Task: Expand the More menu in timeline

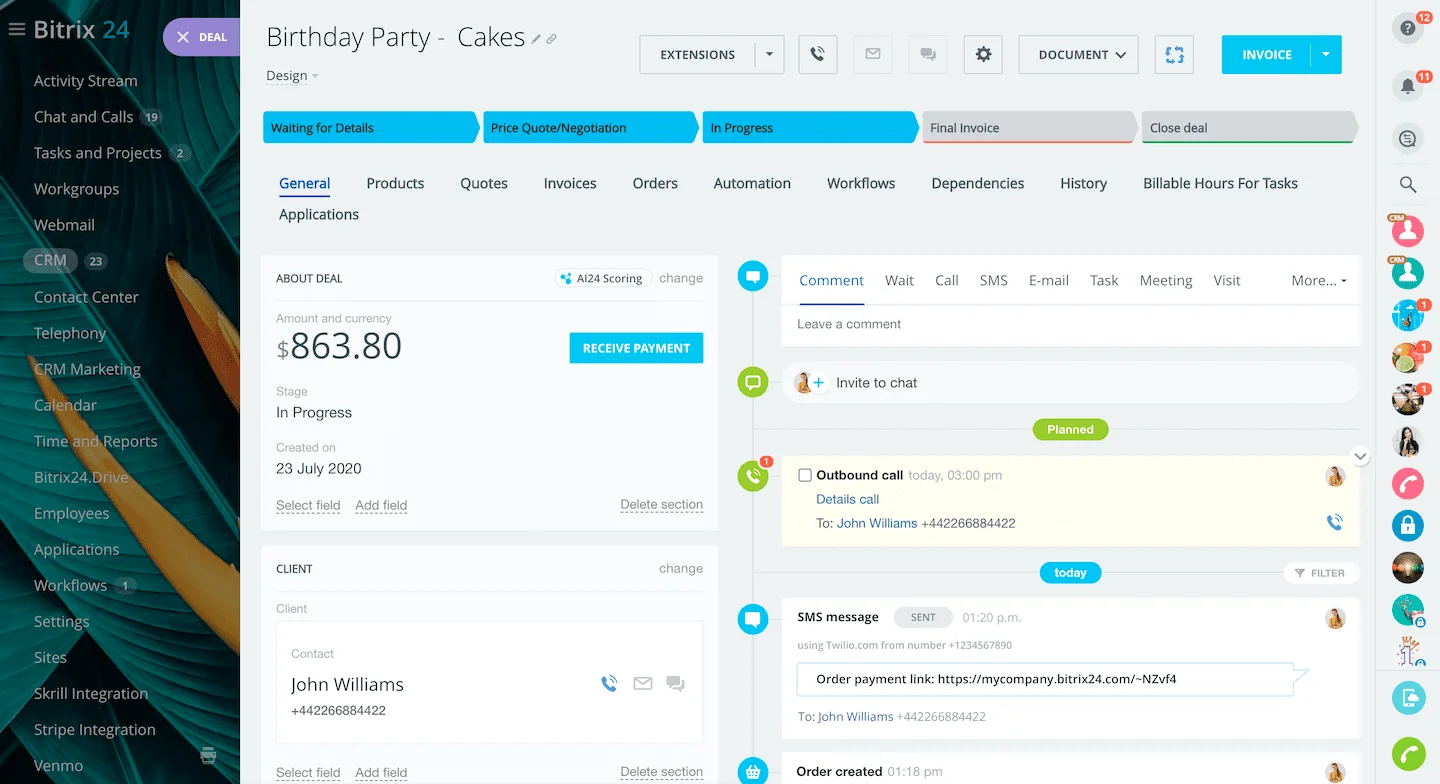Action: point(1318,281)
